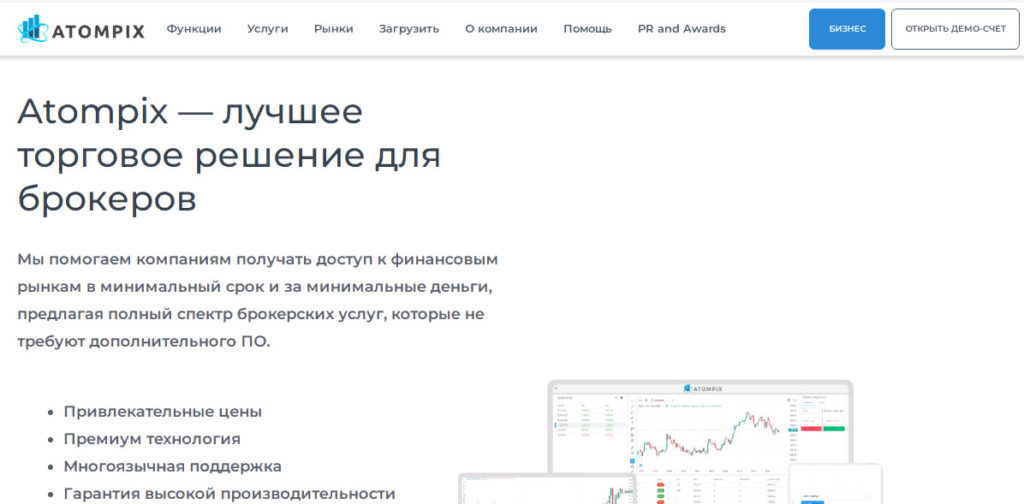Click the Atompix logo
Viewport: 1024px width, 504px height.
pos(82,29)
